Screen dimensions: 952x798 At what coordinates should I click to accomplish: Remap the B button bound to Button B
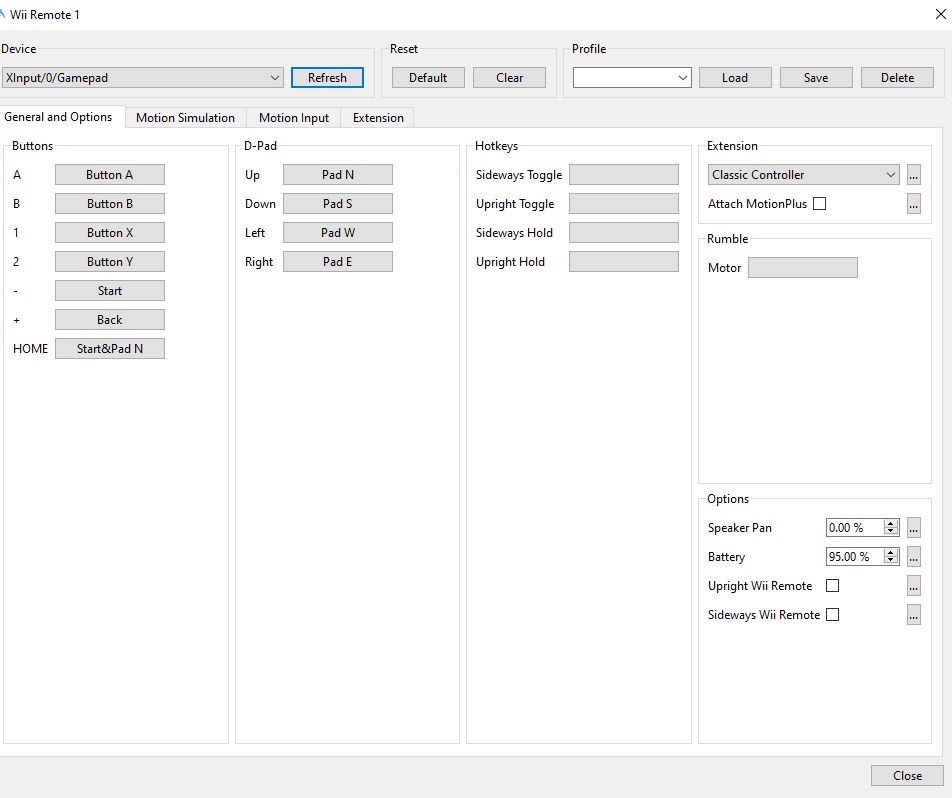click(110, 204)
